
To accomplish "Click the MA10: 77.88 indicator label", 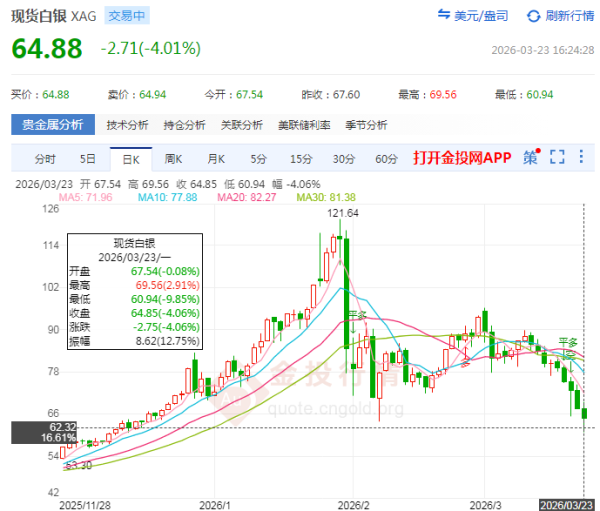I will pos(168,197).
